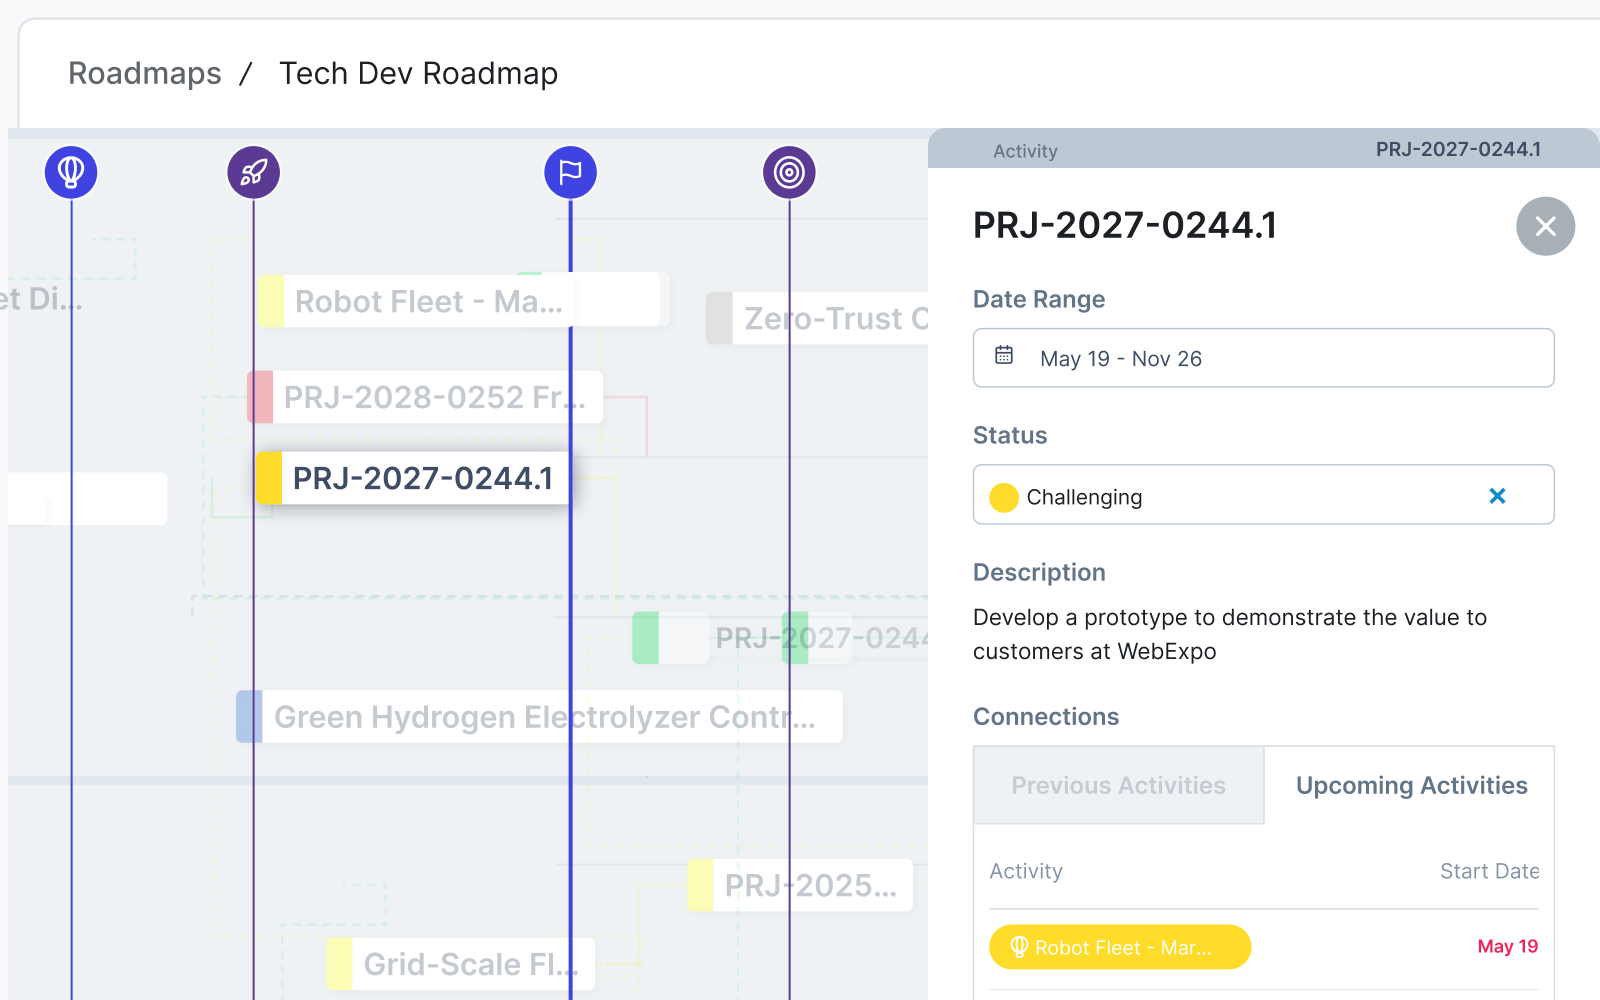Close the PRJ-2027-0244.1 activity panel

pos(1545,226)
